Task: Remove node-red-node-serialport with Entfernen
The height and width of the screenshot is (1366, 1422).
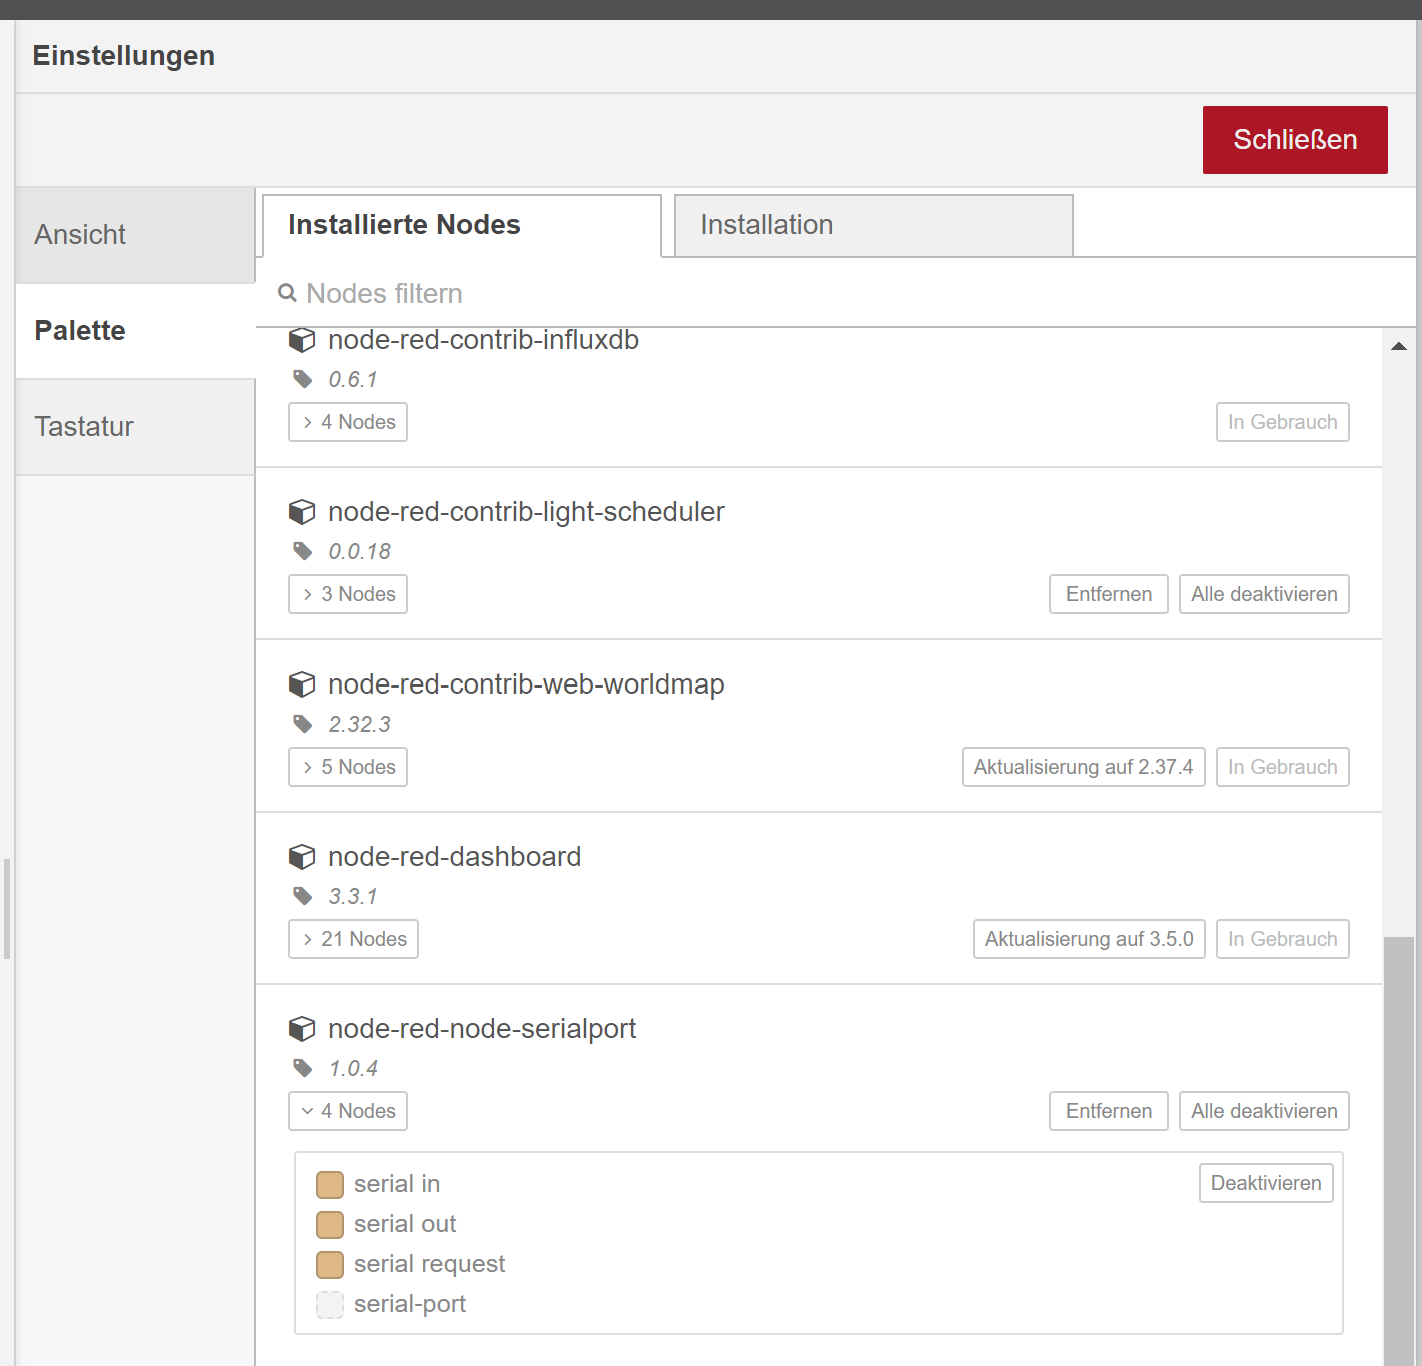Action: (x=1109, y=1111)
